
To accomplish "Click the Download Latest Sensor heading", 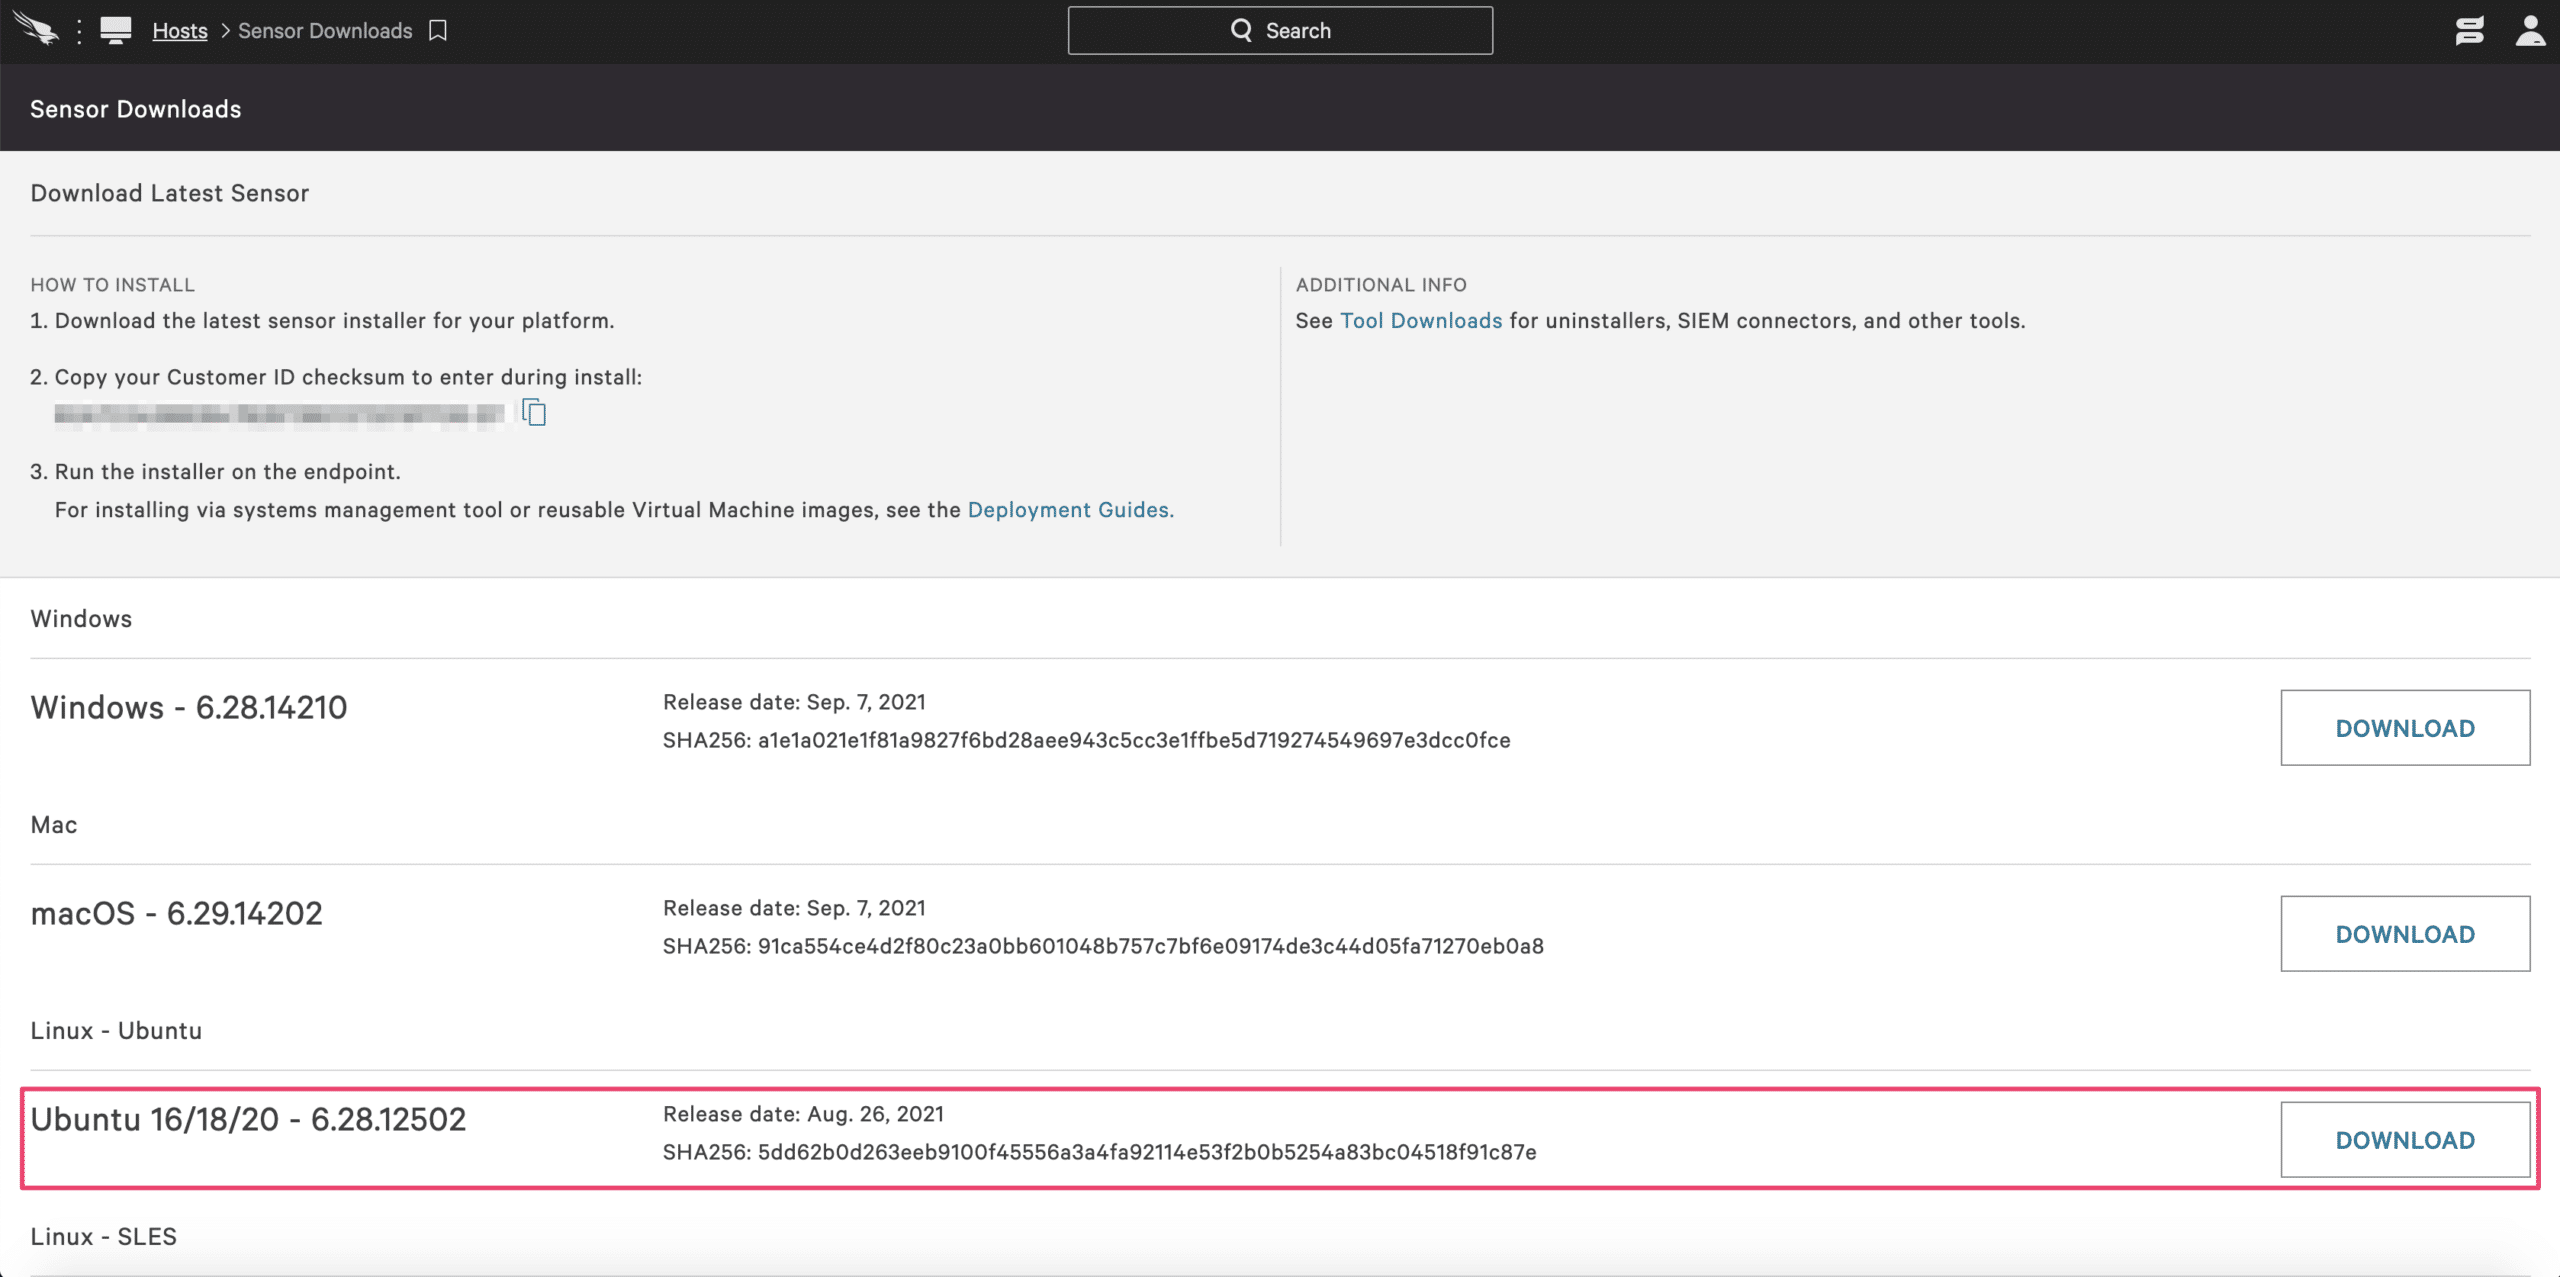I will click(170, 193).
